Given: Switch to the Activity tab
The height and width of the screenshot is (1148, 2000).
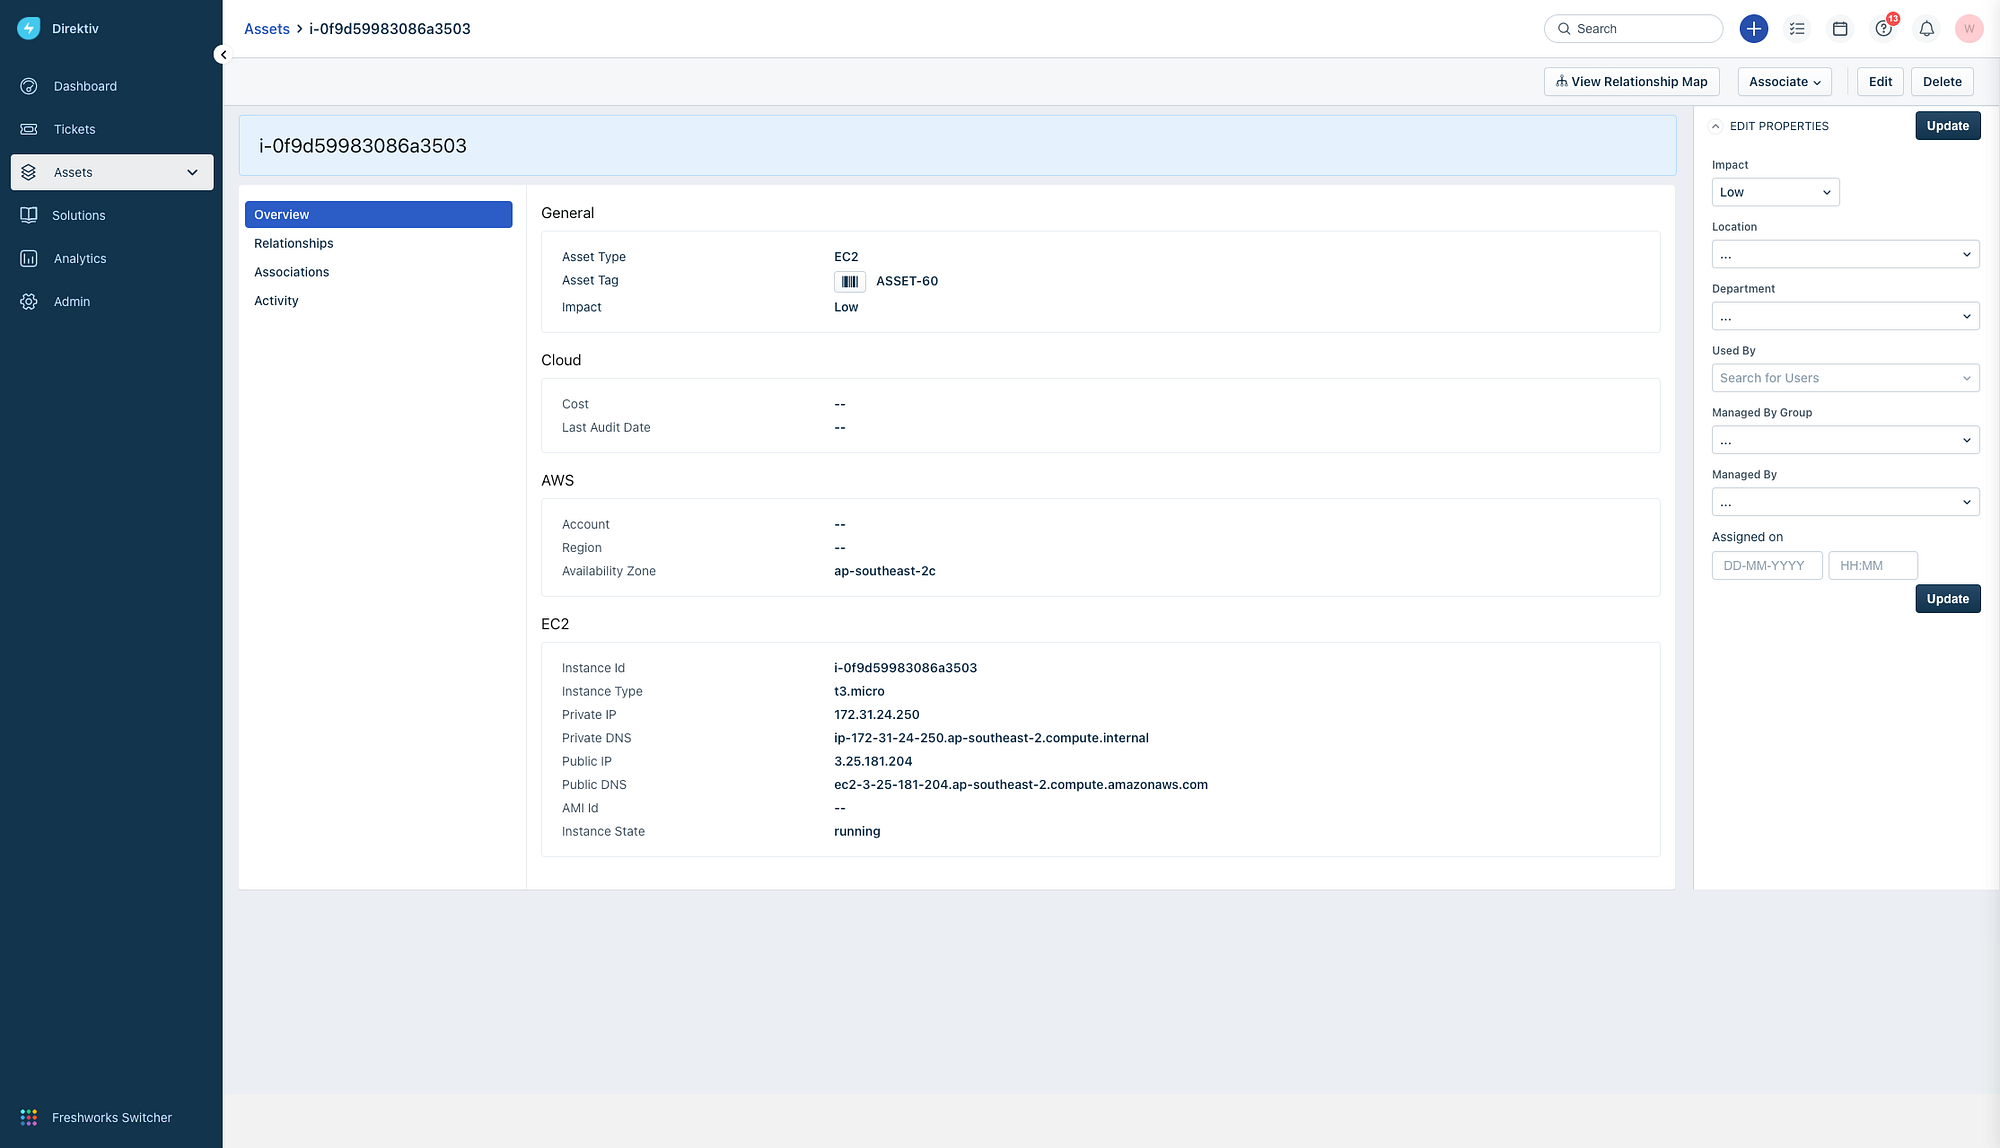Looking at the screenshot, I should [276, 300].
